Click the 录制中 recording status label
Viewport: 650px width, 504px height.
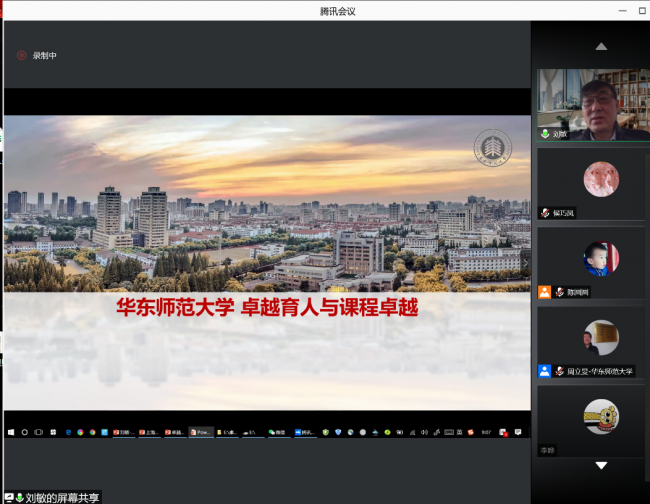click(45, 55)
